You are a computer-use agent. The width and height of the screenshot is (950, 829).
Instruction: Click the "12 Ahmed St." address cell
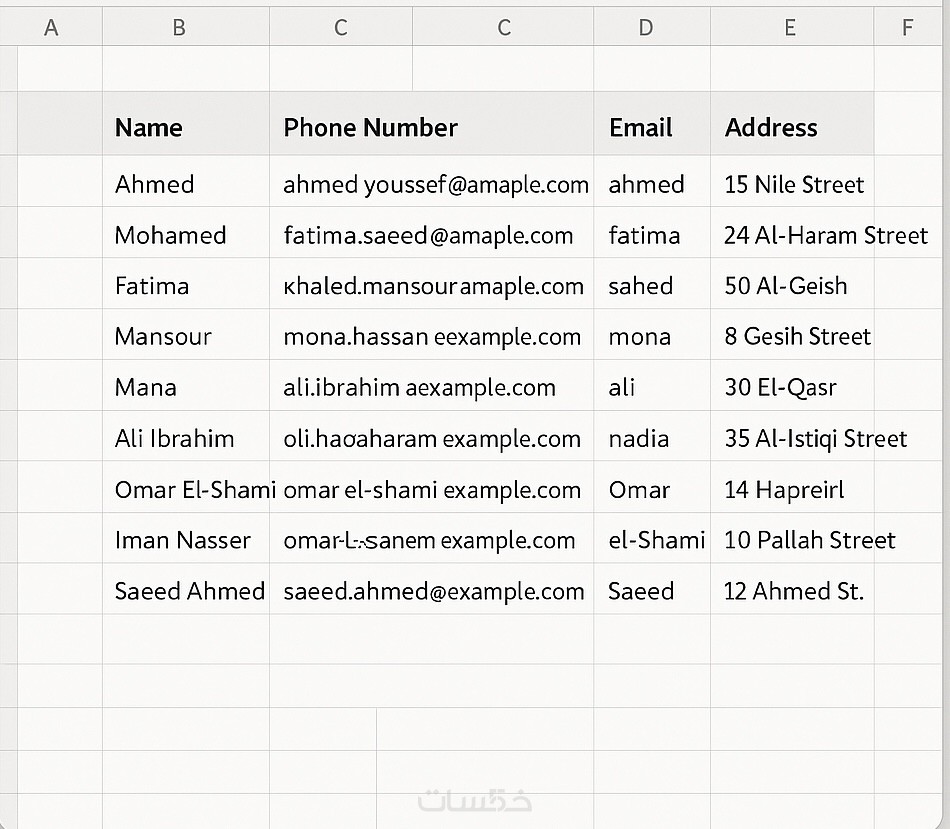tap(794, 592)
